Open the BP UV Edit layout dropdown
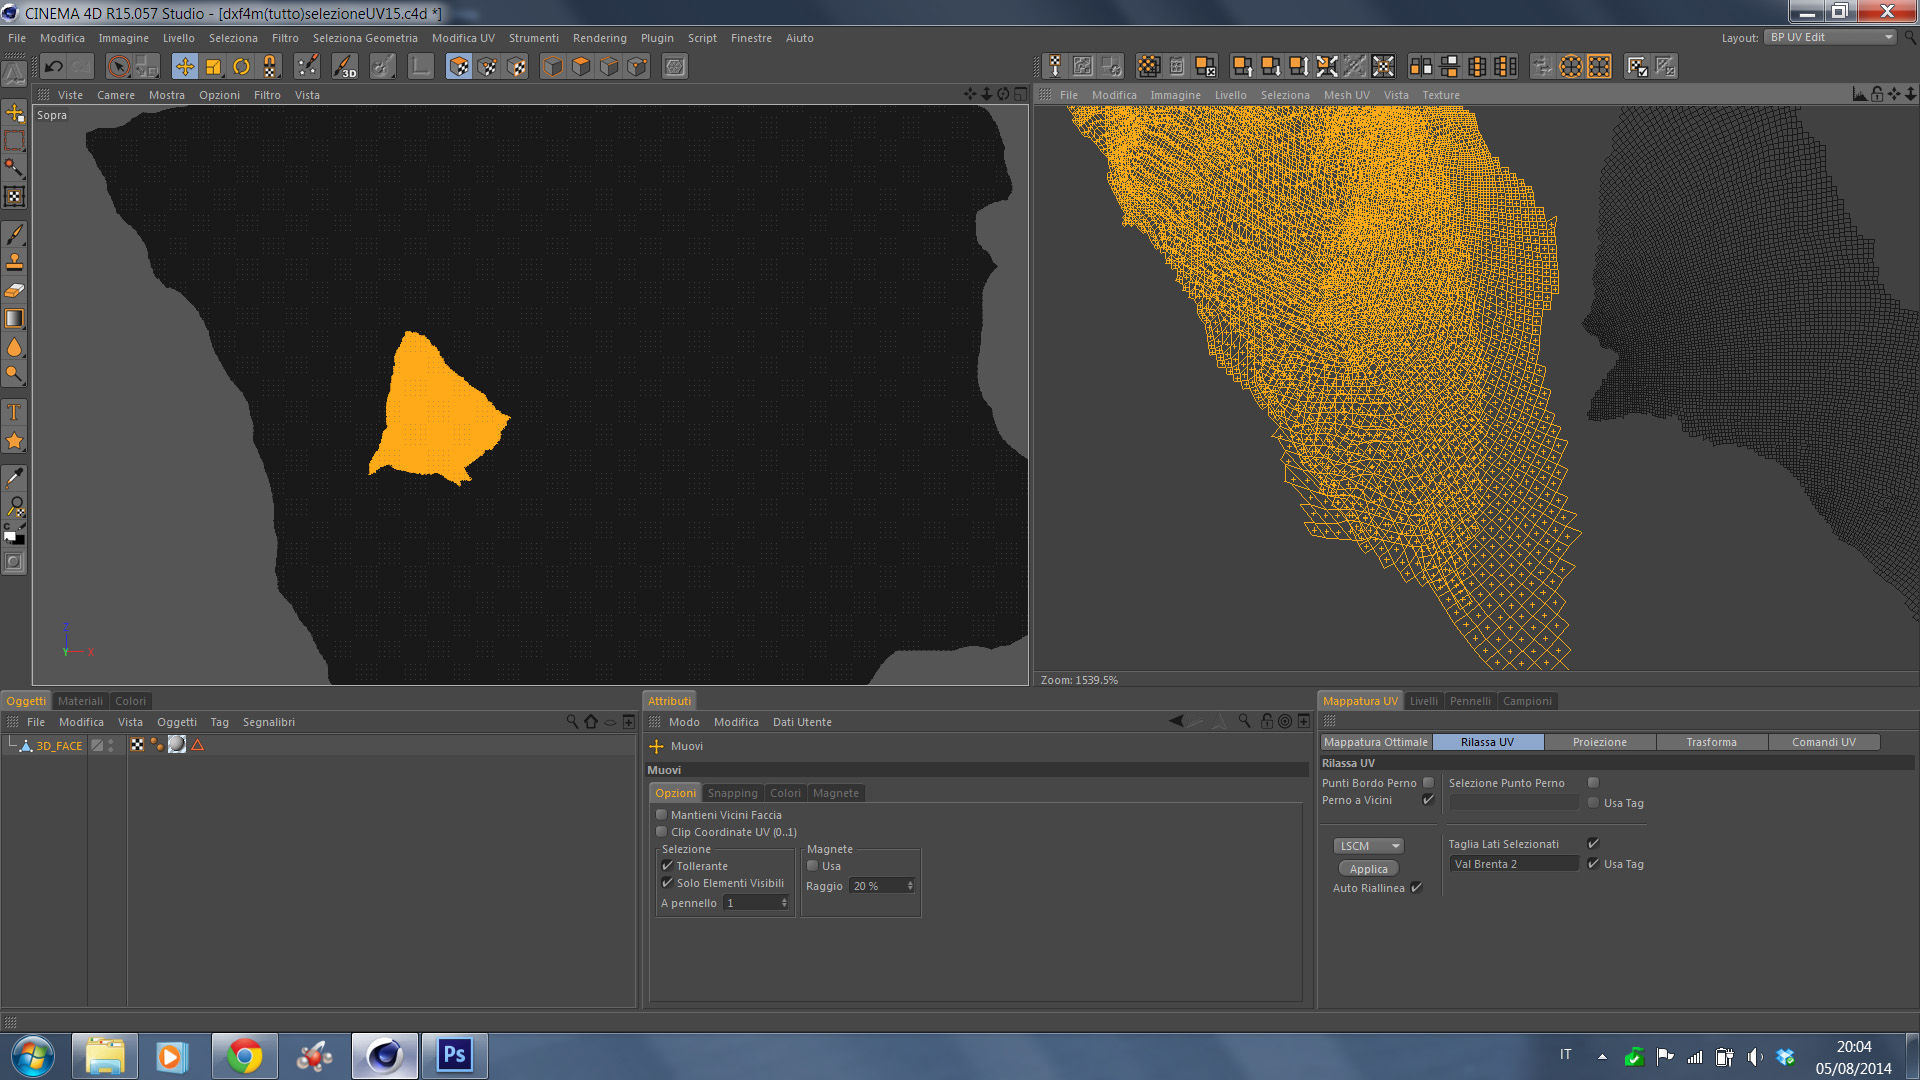The image size is (1920, 1080). point(1830,37)
